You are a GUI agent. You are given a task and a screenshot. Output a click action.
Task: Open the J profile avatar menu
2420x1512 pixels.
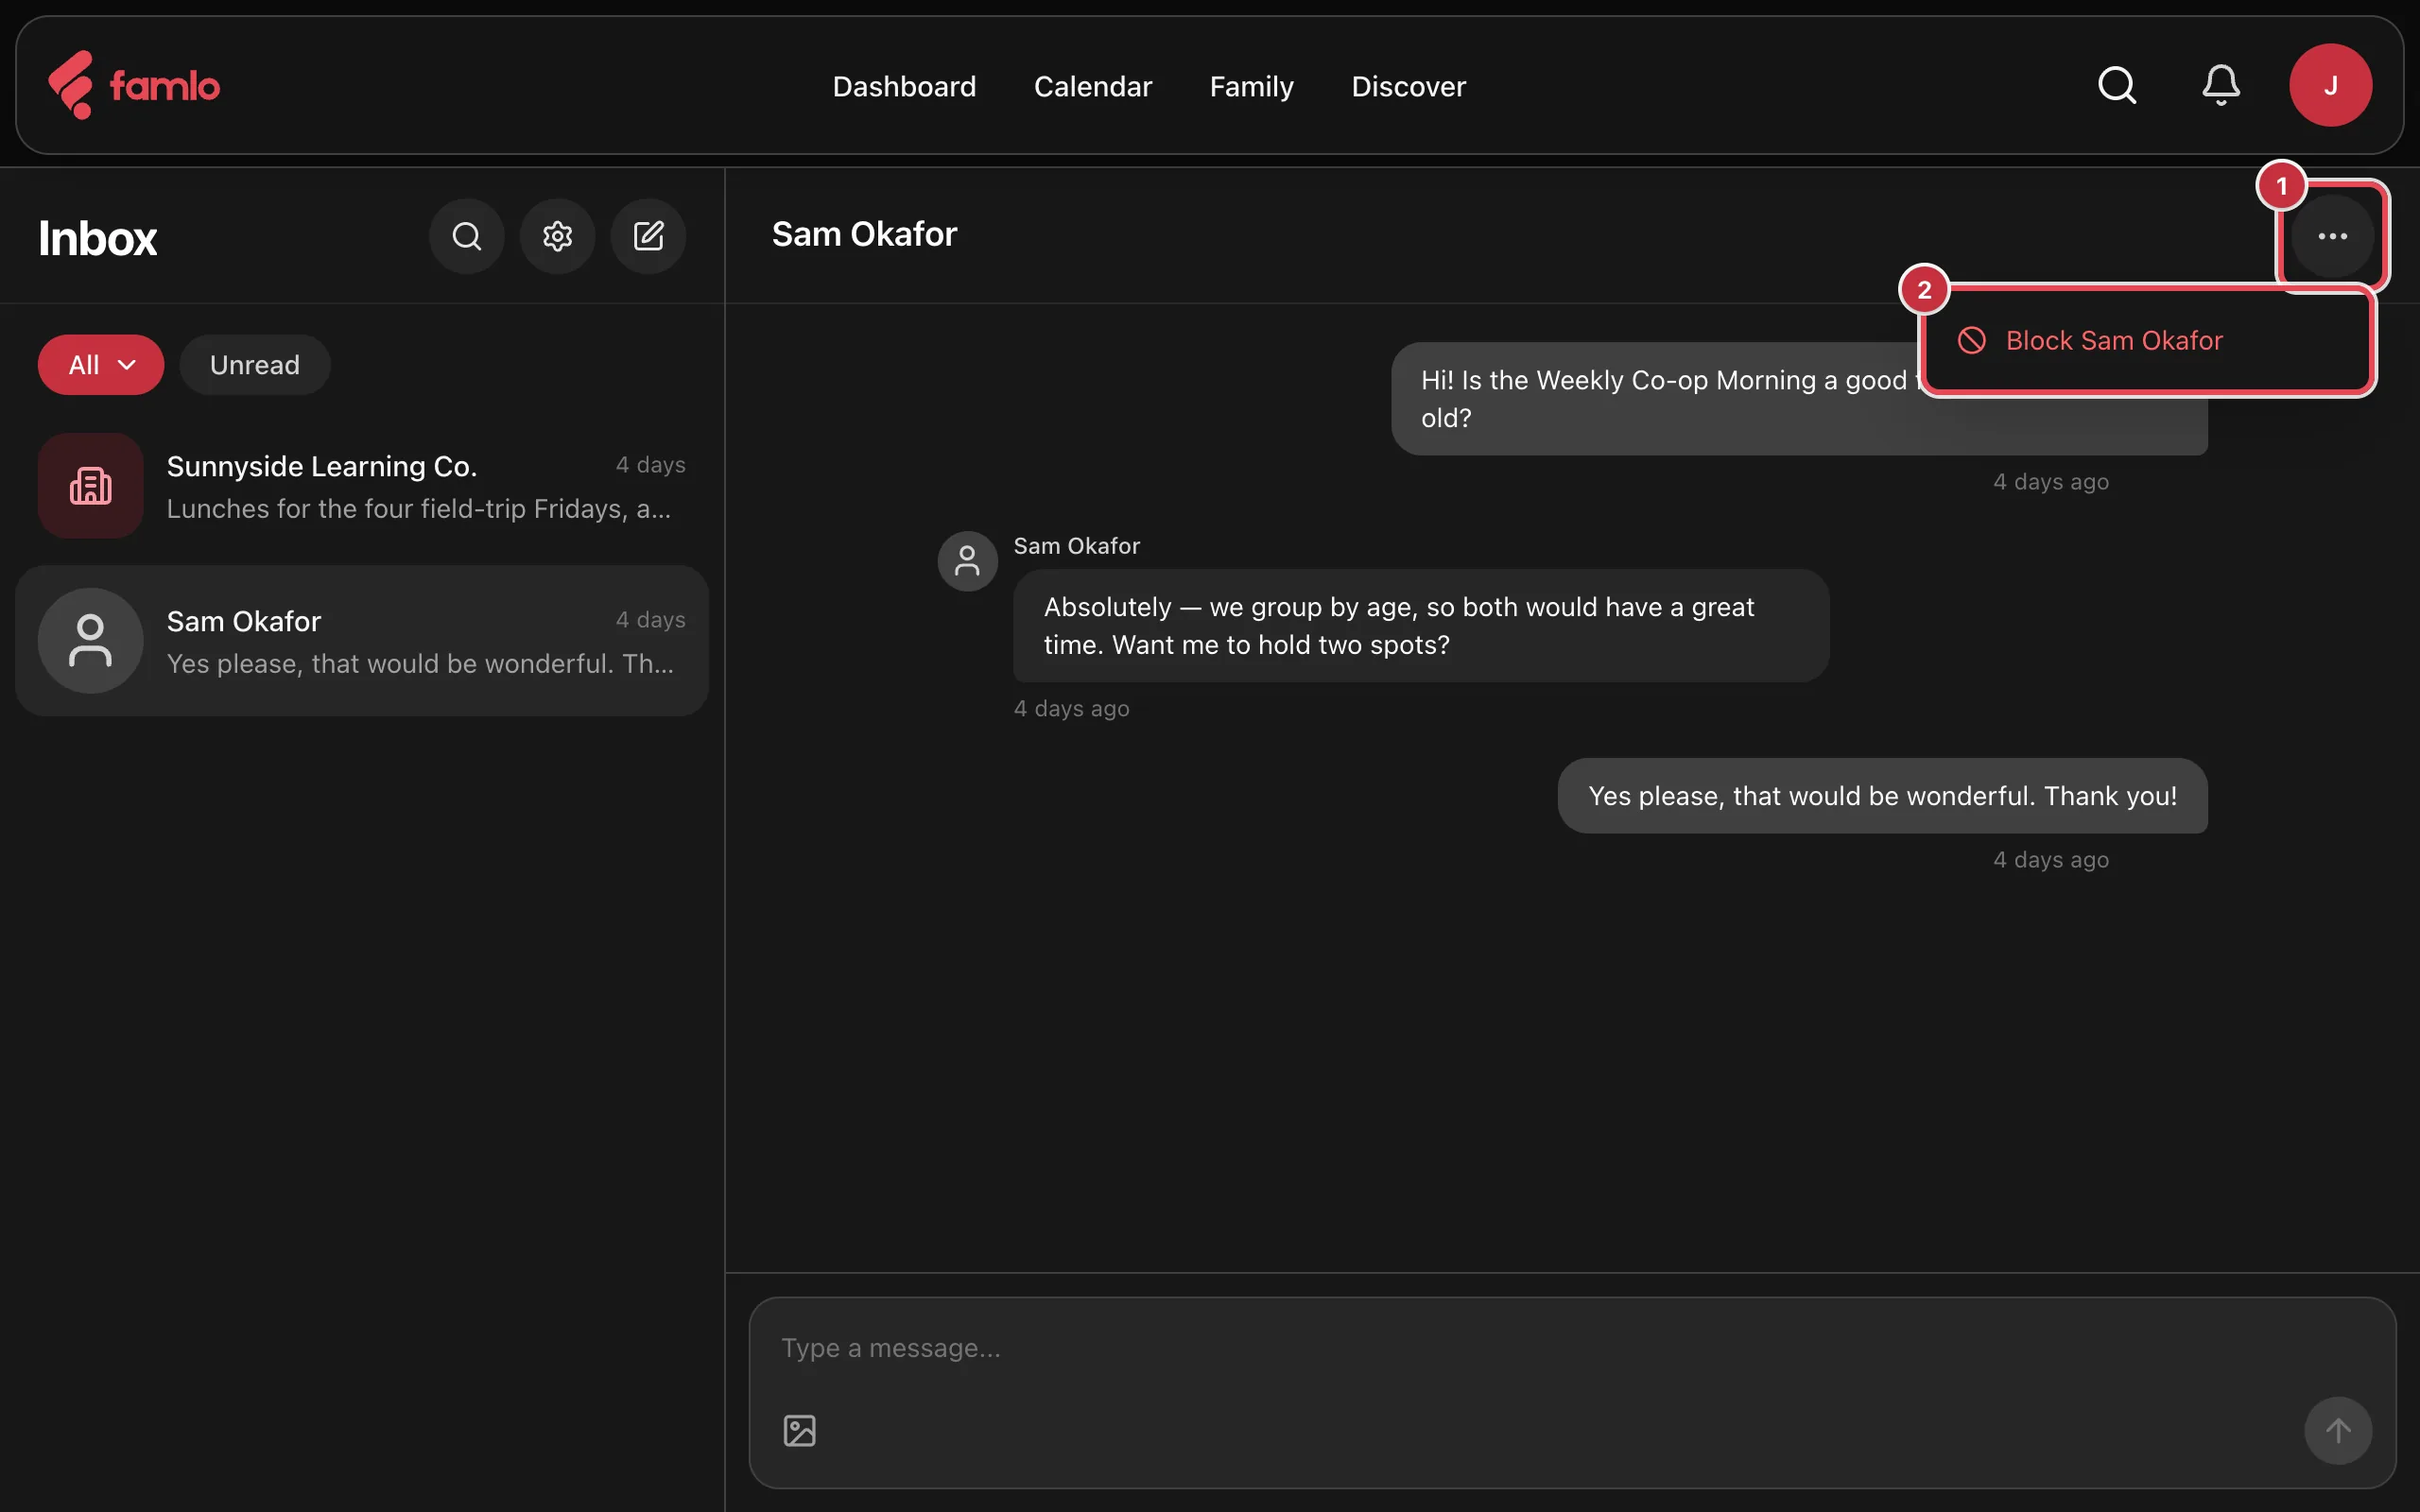(x=2330, y=85)
